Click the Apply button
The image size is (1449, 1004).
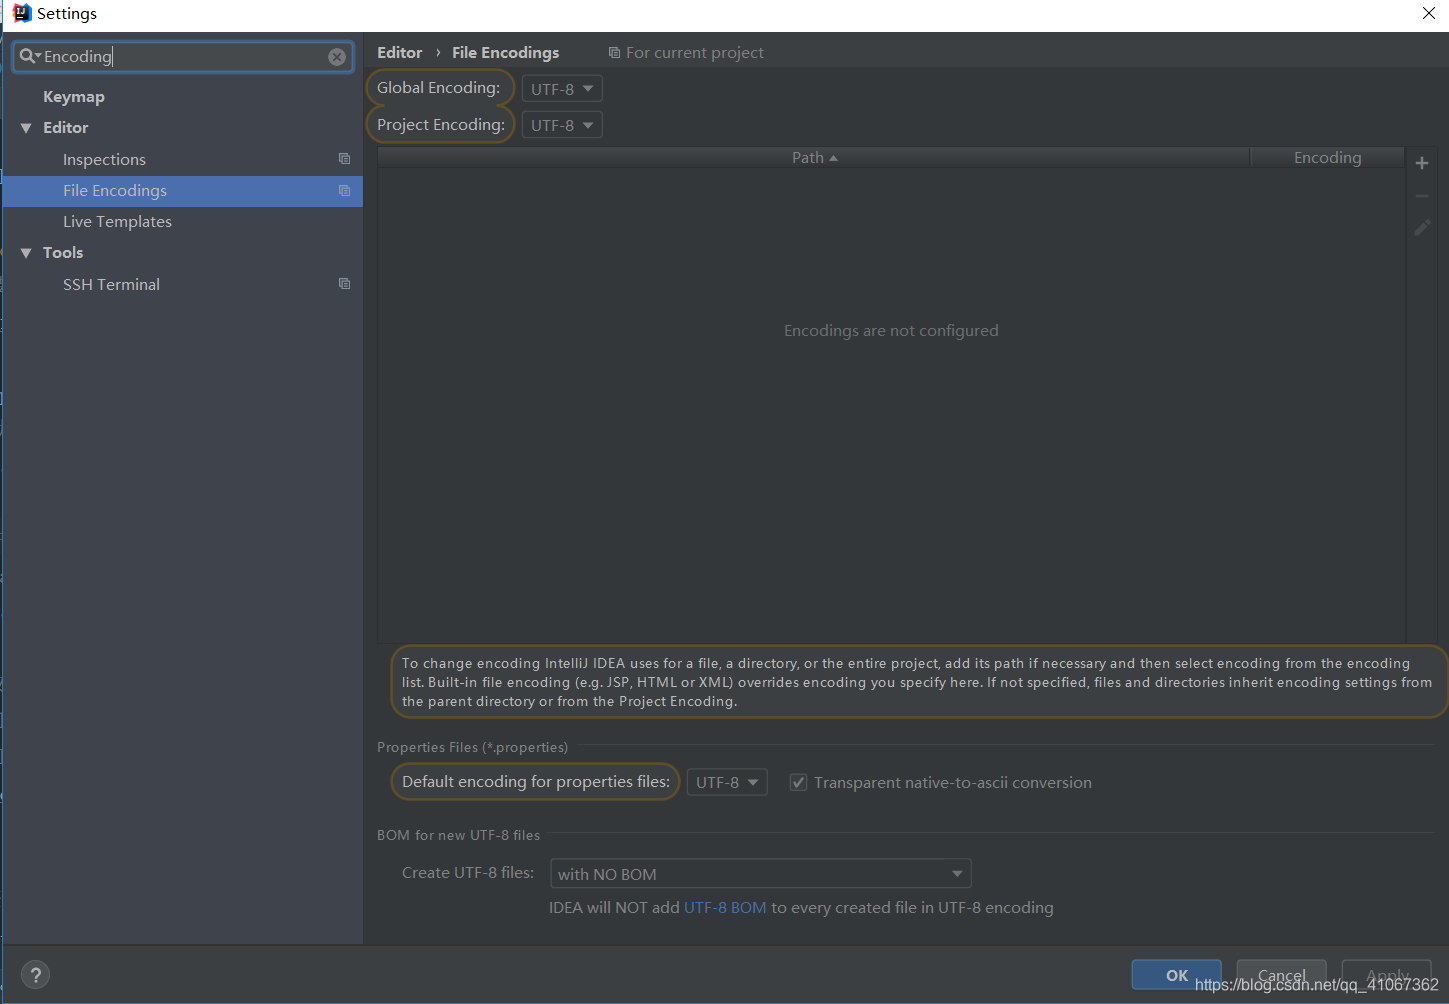click(x=1386, y=975)
